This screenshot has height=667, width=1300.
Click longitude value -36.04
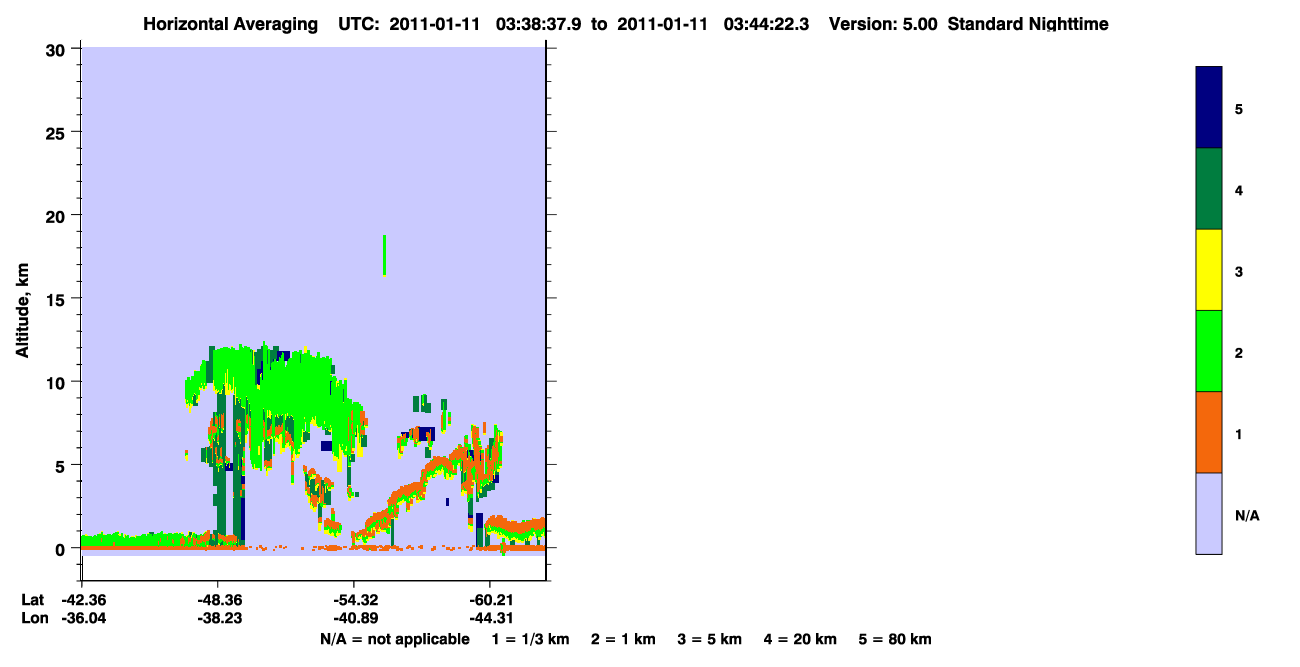pyautogui.click(x=82, y=618)
